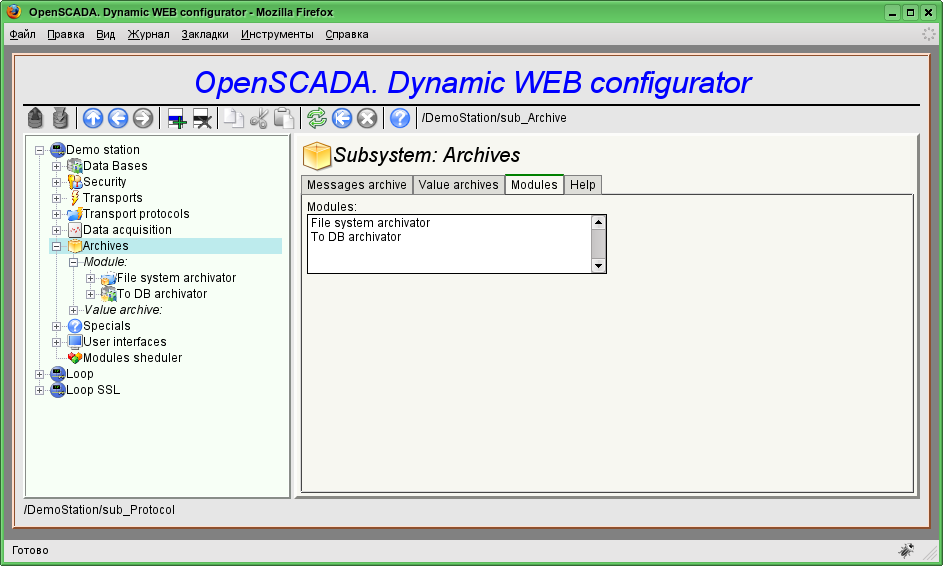943x566 pixels.
Task: Click the Copy item toolbar icon
Action: coord(234,118)
